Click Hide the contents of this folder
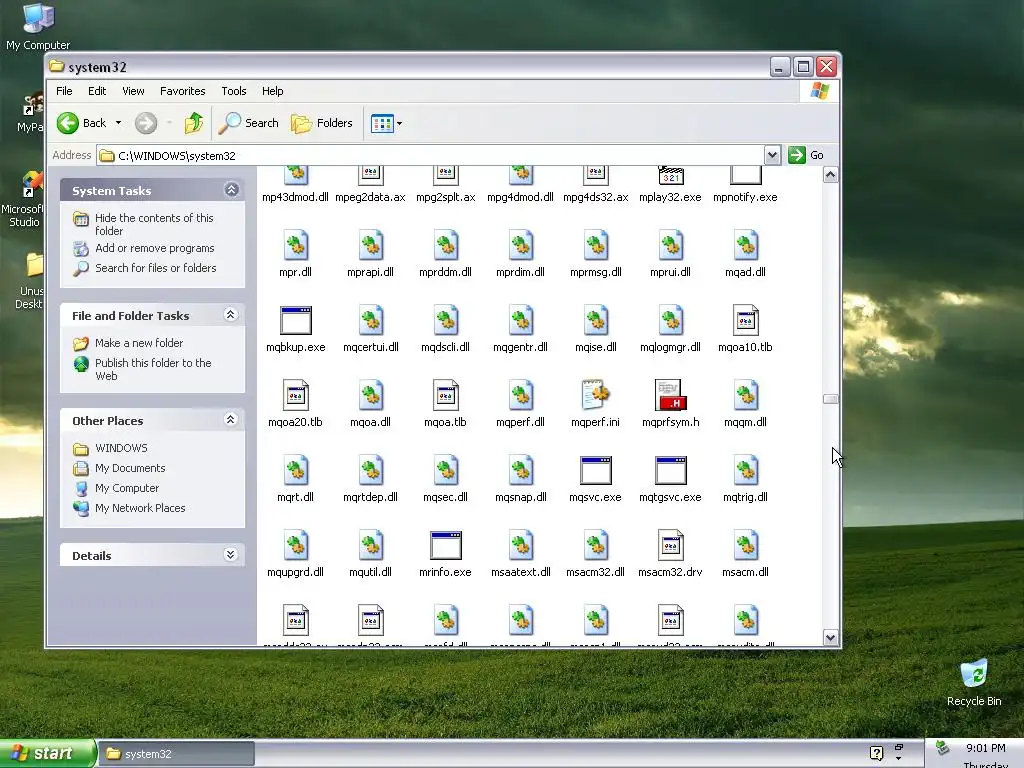 pyautogui.click(x=154, y=224)
